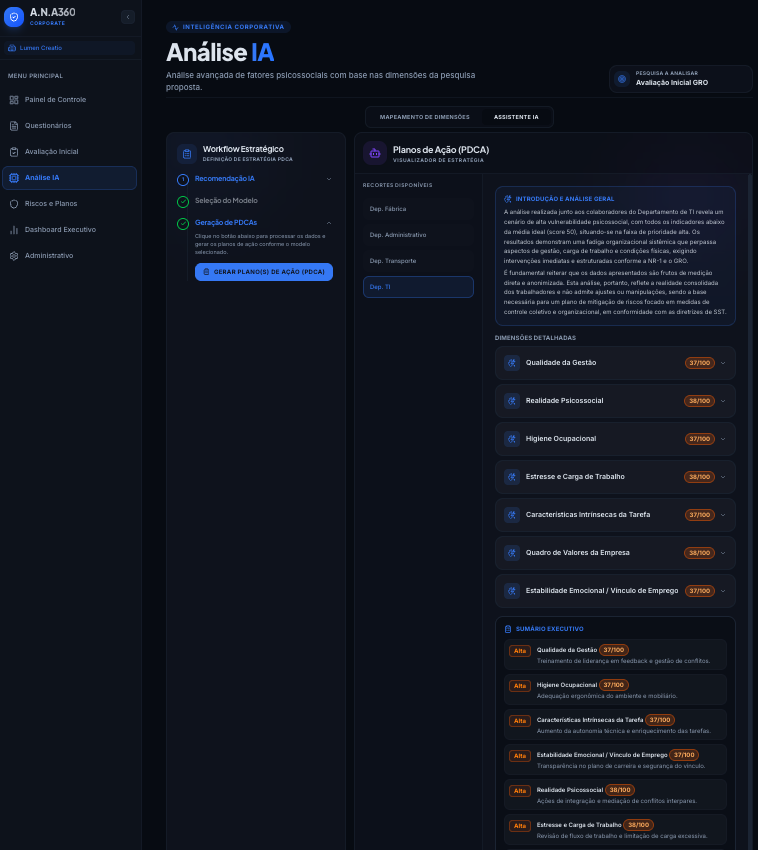Click the Riscos e Planos shield icon
The height and width of the screenshot is (850, 758).
[14, 204]
